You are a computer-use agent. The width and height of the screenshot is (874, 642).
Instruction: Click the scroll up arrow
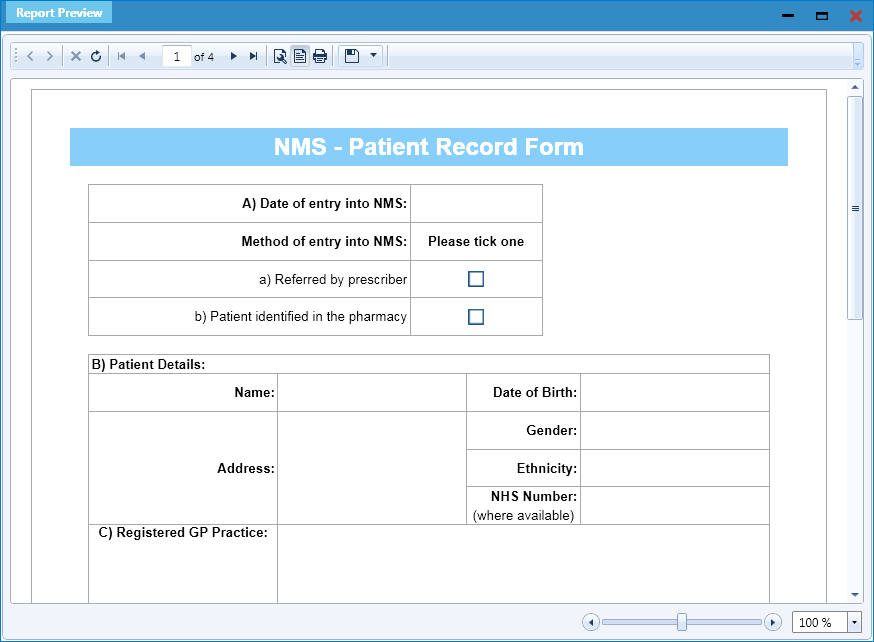(855, 87)
